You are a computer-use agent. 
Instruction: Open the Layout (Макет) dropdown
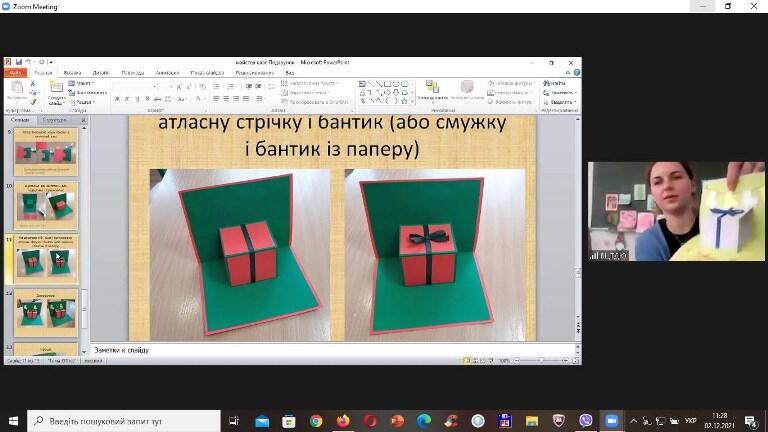81,83
